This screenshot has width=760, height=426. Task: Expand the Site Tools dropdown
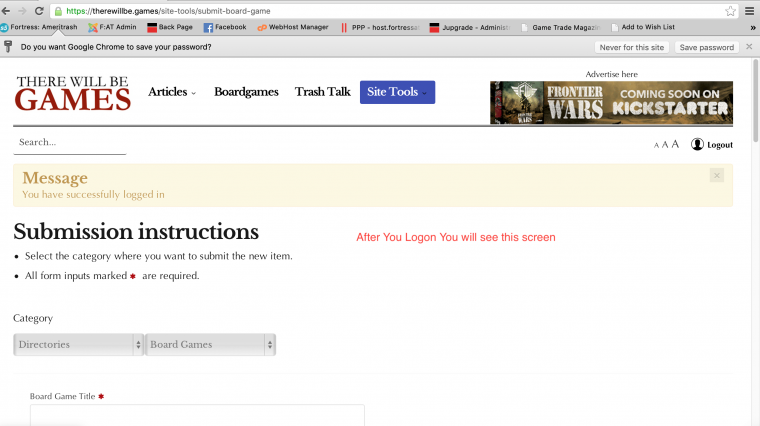coord(397,92)
